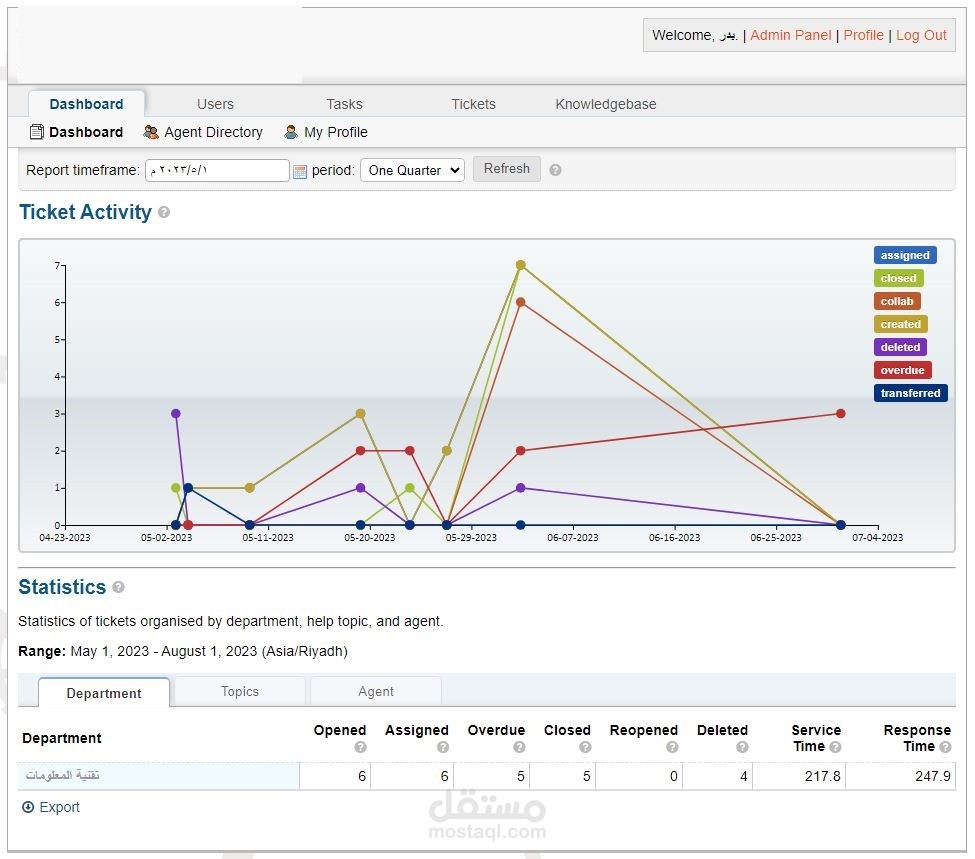Image resolution: width=975 pixels, height=859 pixels.
Task: Click the Log Out link
Action: (x=921, y=35)
